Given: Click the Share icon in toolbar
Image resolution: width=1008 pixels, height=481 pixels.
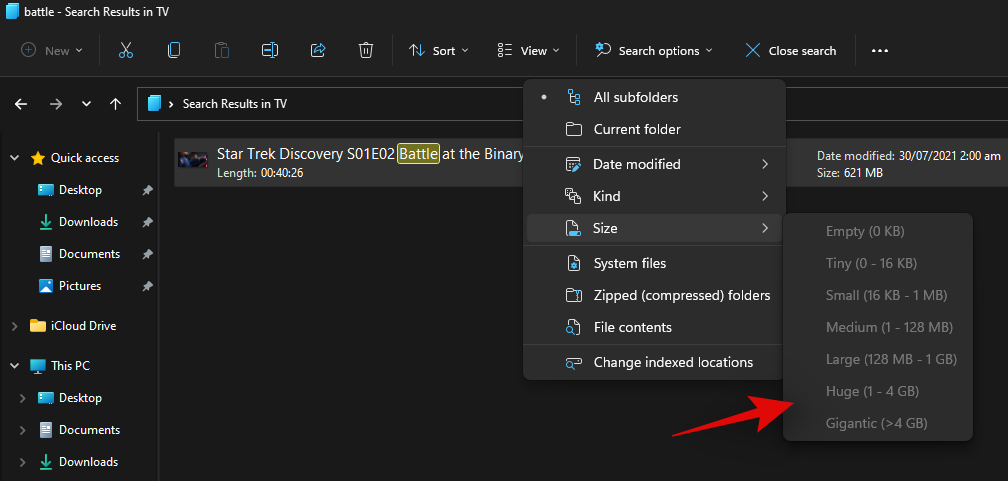Looking at the screenshot, I should [x=318, y=50].
